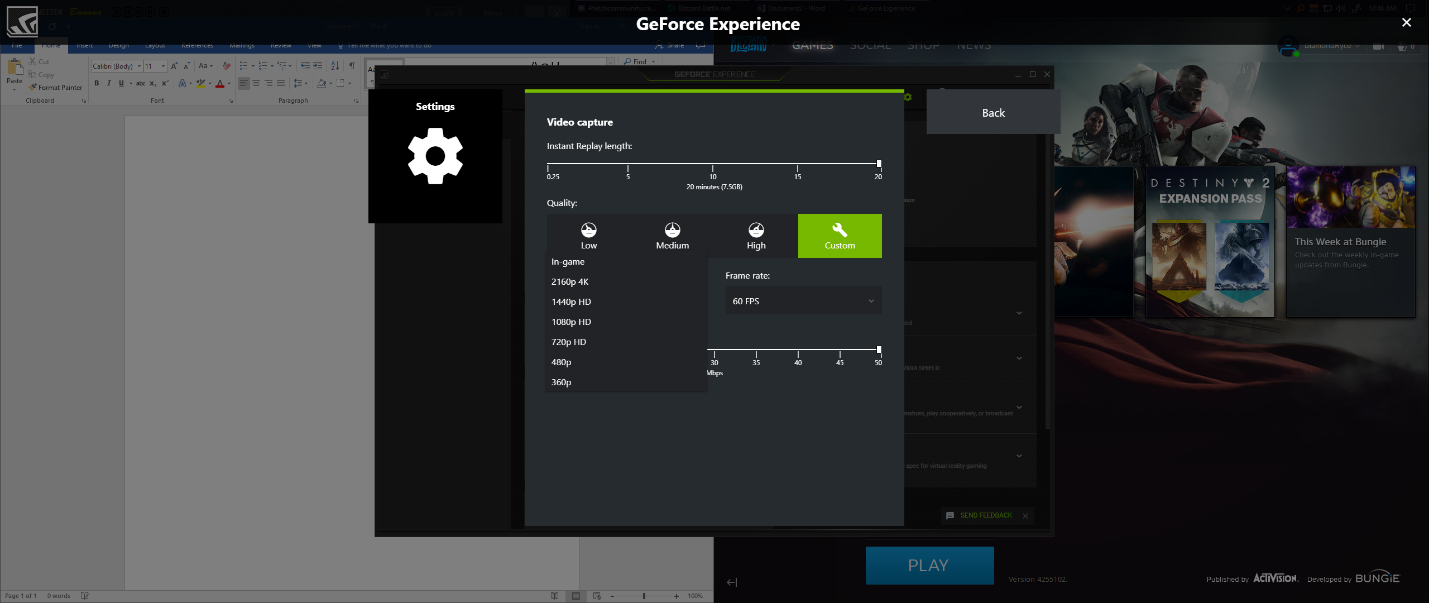1429x603 pixels.
Task: Close the GeForce Experience overlay
Action: [x=1406, y=22]
